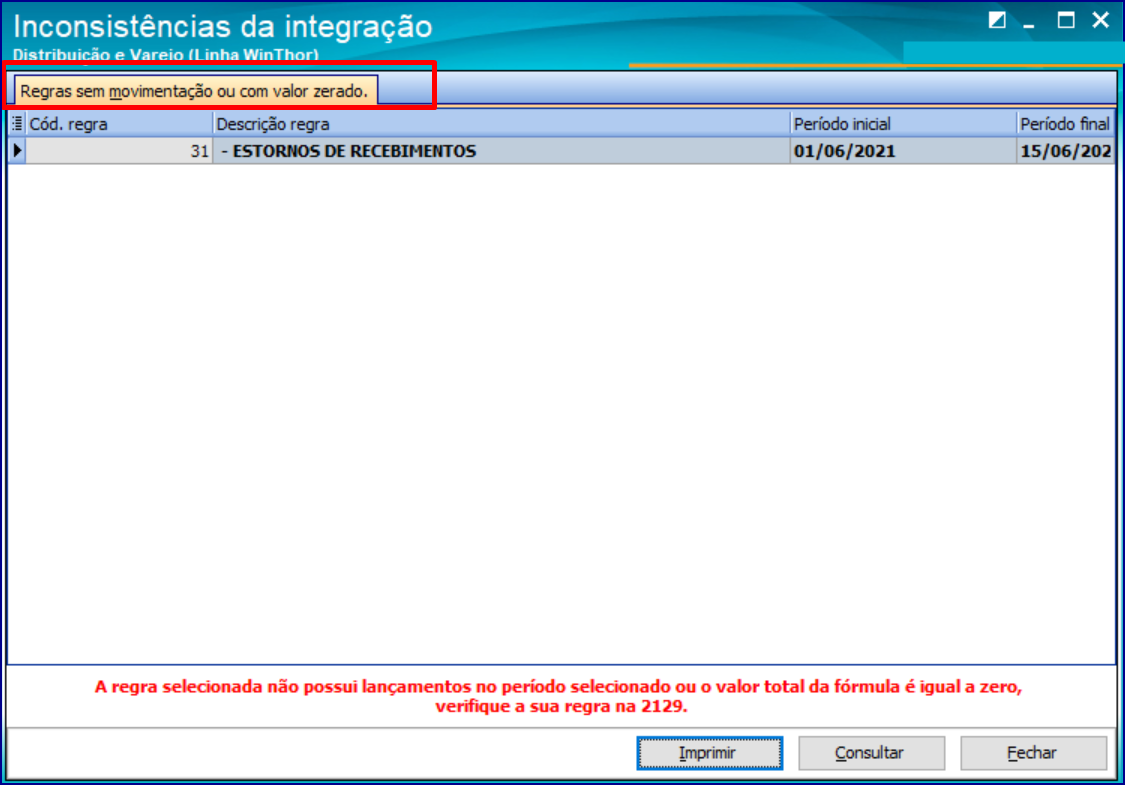
Task: Open the 'Regras sem movimentação ou com valor zerado' tab
Action: coord(195,91)
